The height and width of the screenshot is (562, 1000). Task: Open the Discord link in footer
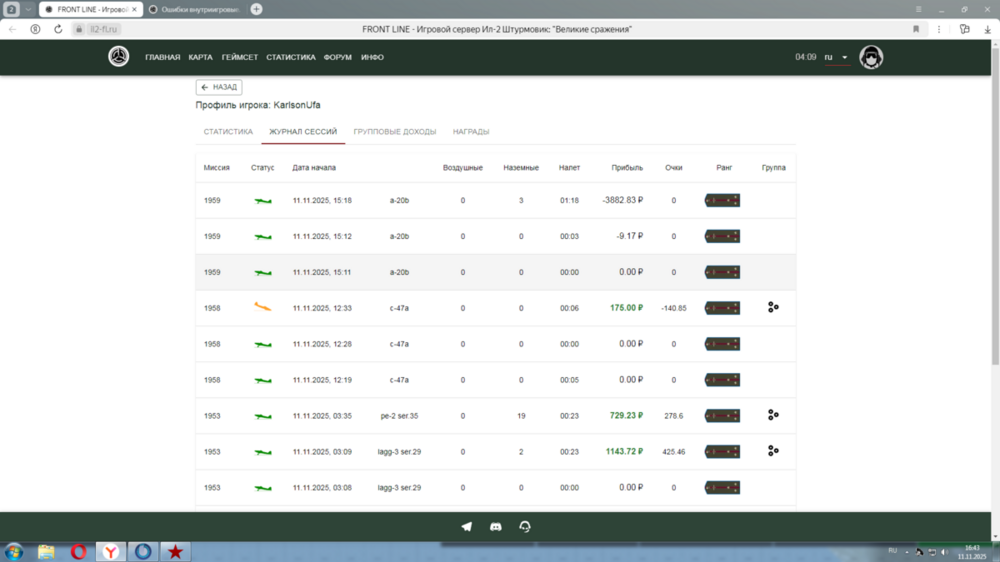[x=496, y=526]
